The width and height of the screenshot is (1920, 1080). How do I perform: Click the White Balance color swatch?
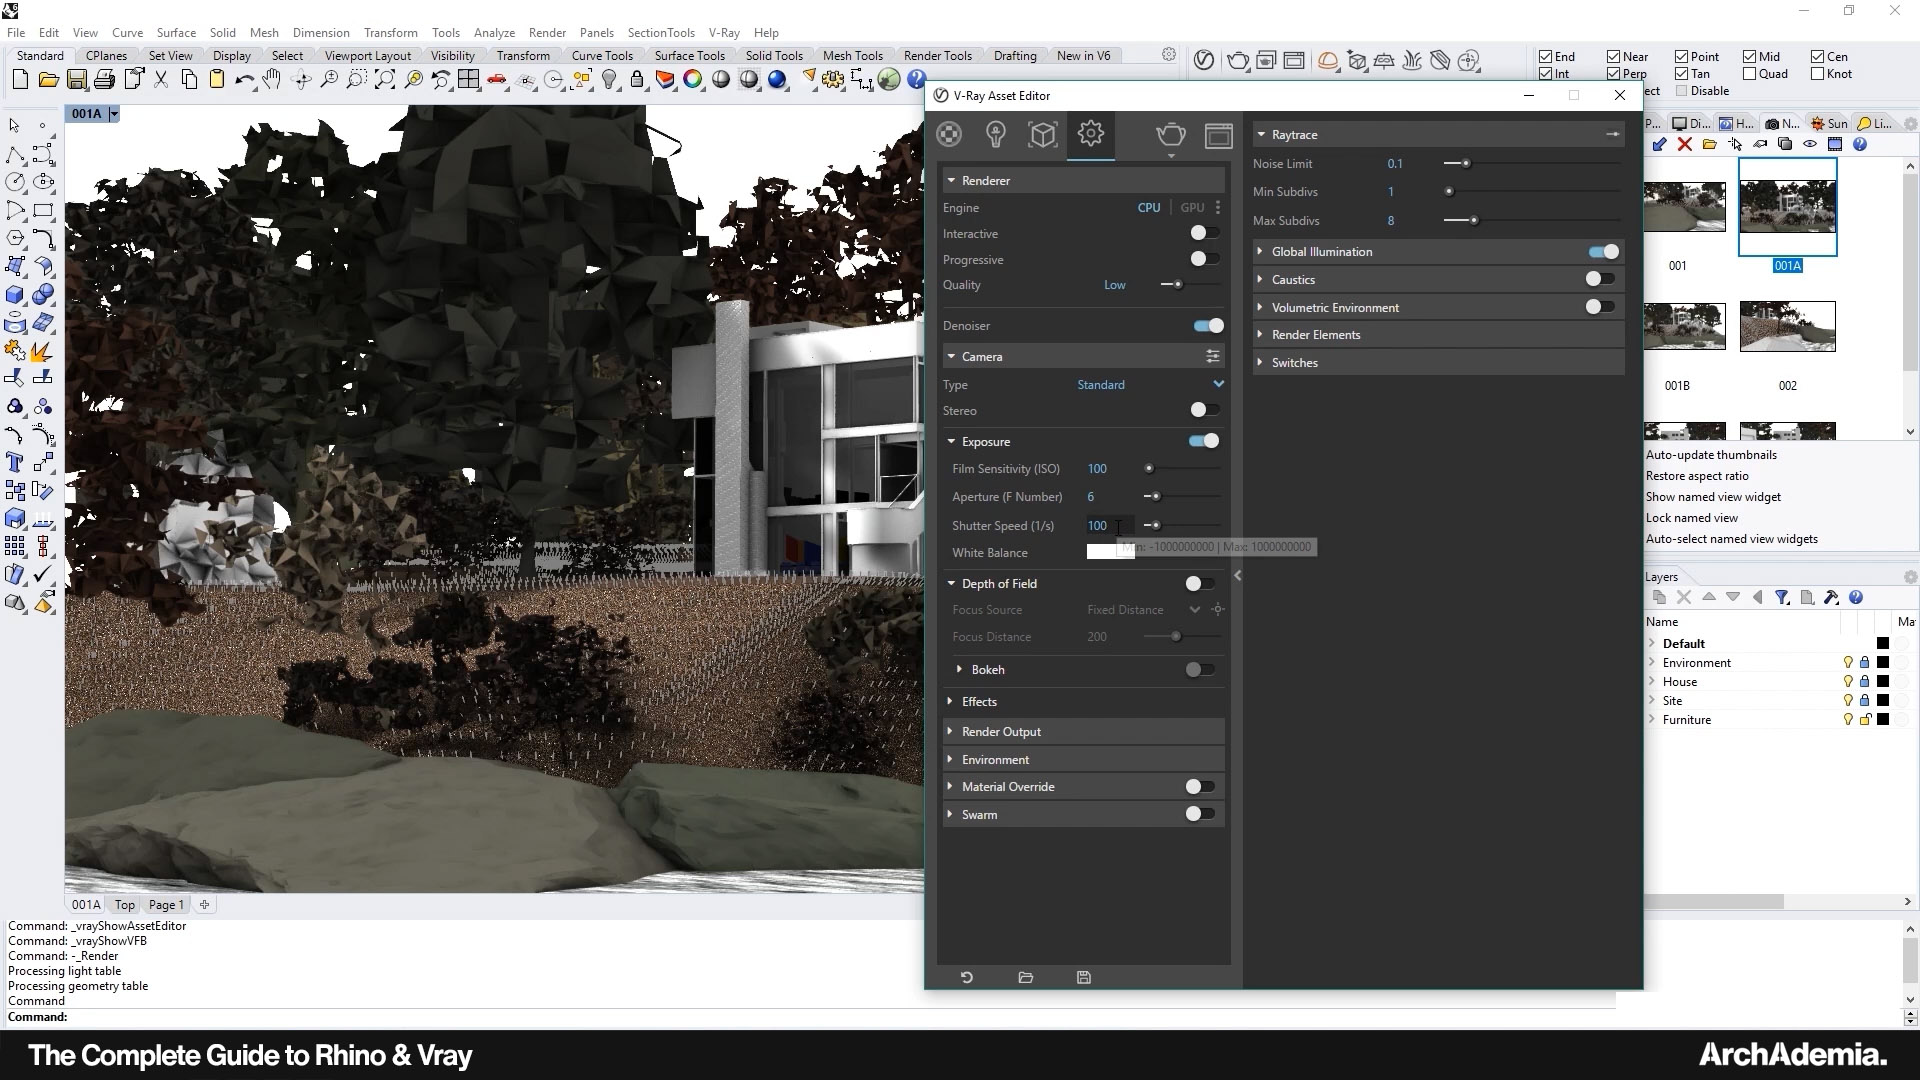coord(1102,552)
